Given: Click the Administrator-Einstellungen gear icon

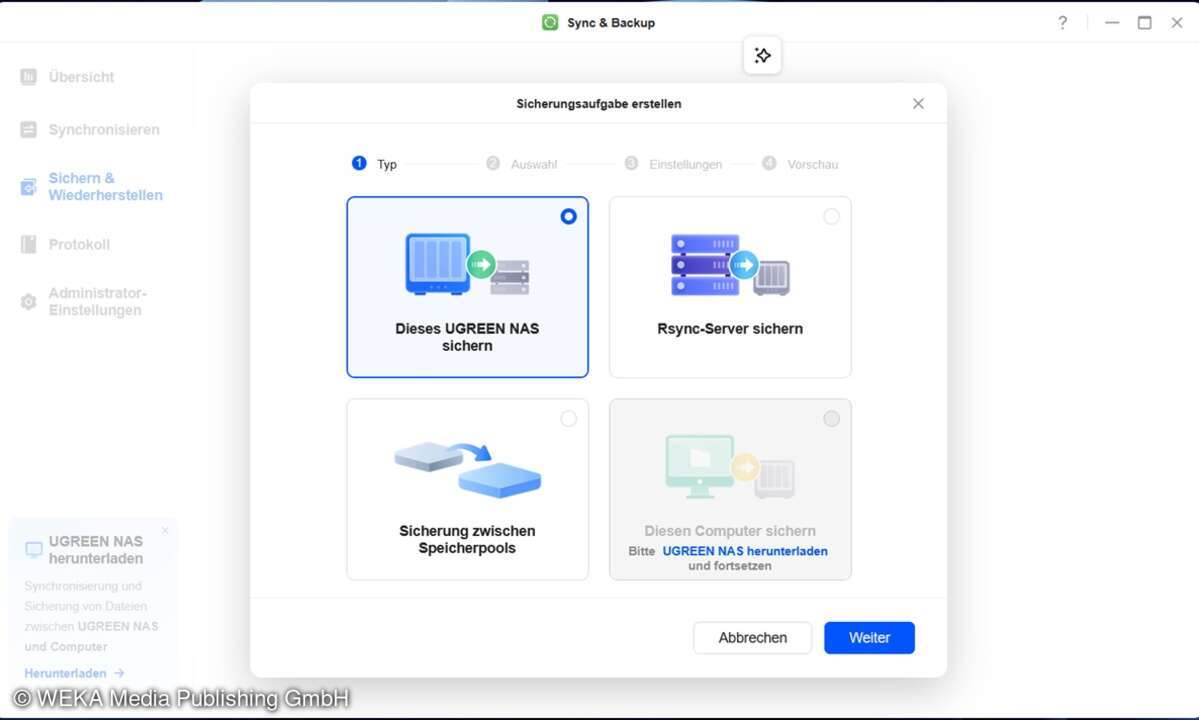Looking at the screenshot, I should click(x=29, y=302).
